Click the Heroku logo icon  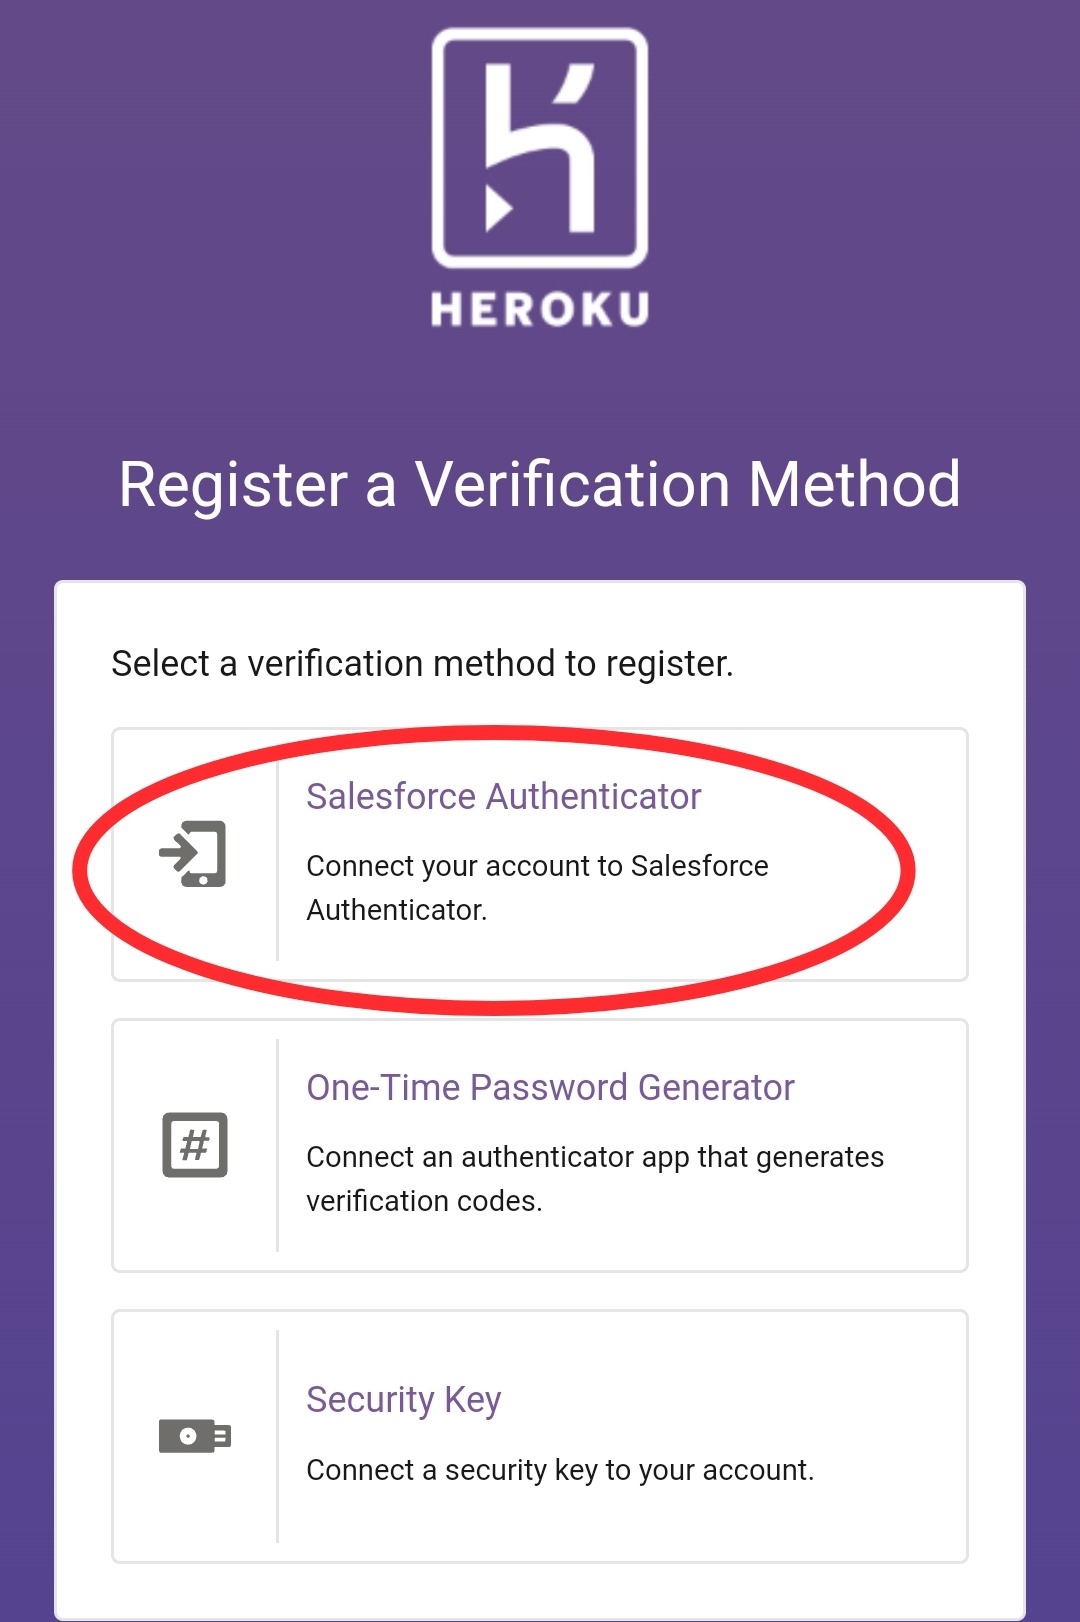tap(540, 148)
